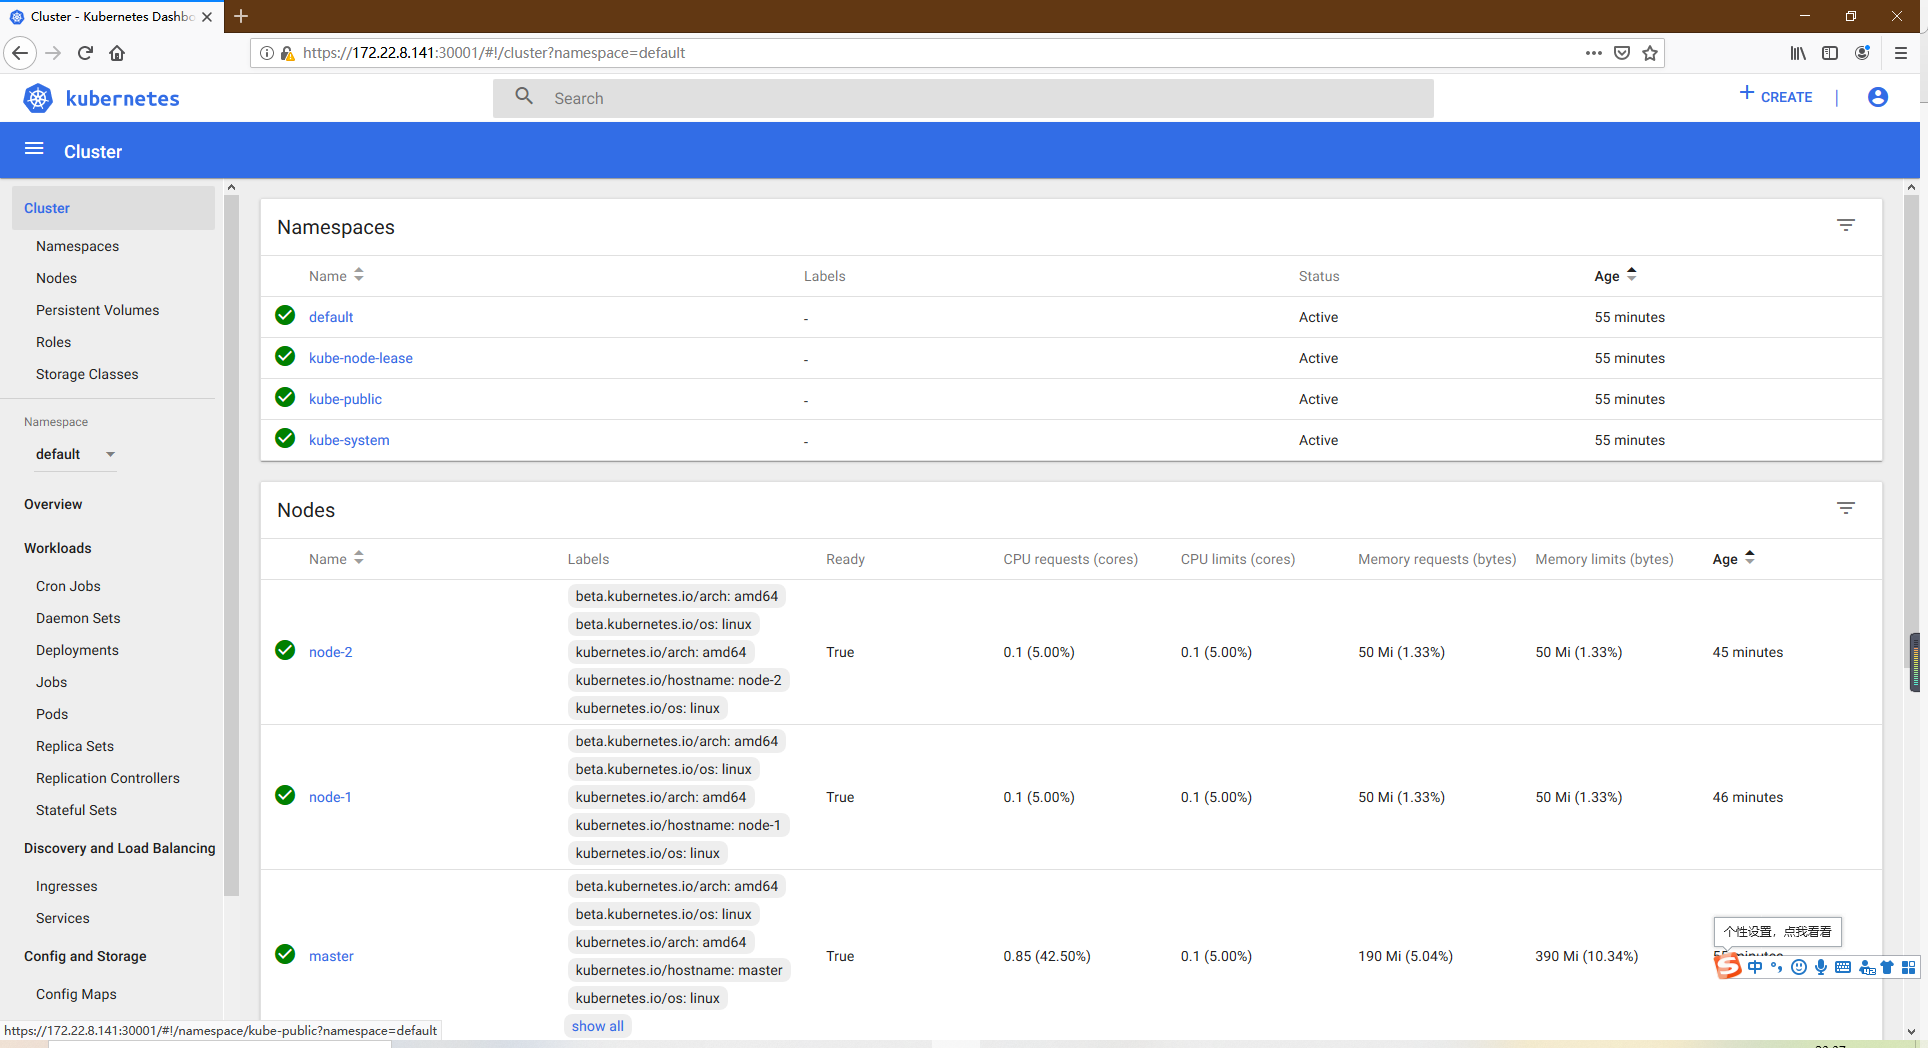Open Deployments in the sidebar
This screenshot has height=1048, width=1928.
(x=77, y=650)
